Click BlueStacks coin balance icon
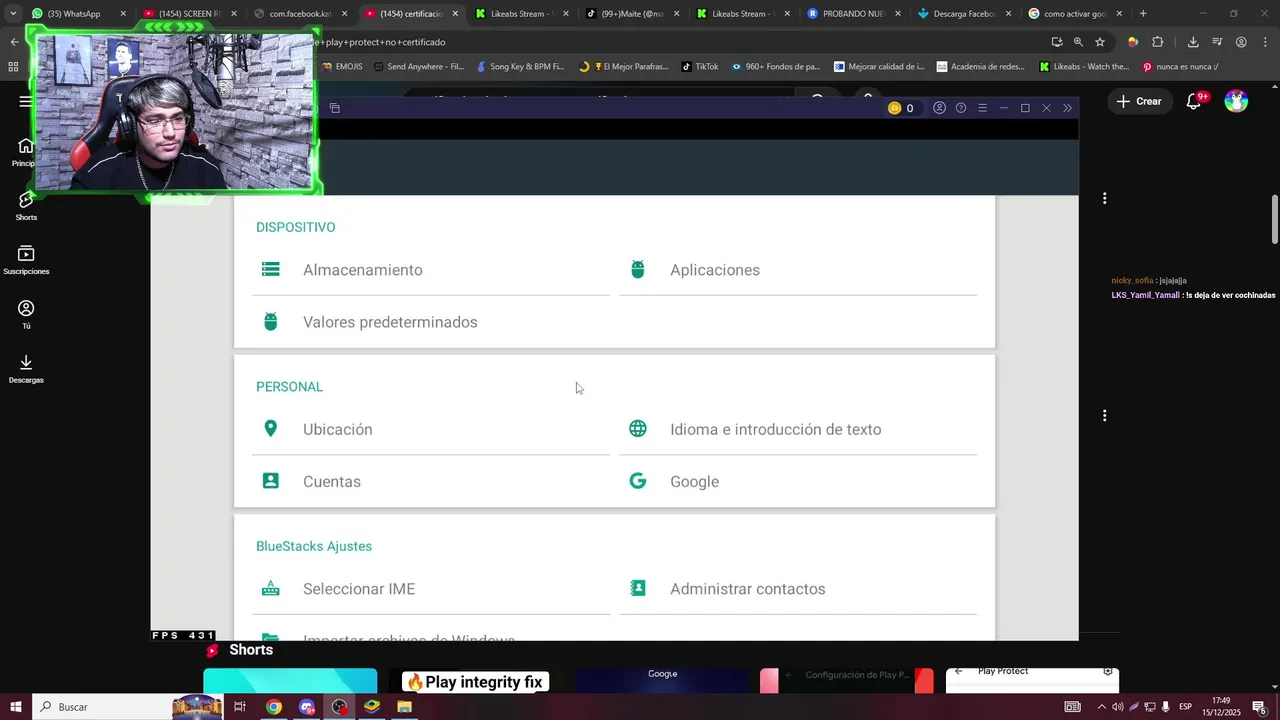The image size is (1280, 720). point(895,108)
